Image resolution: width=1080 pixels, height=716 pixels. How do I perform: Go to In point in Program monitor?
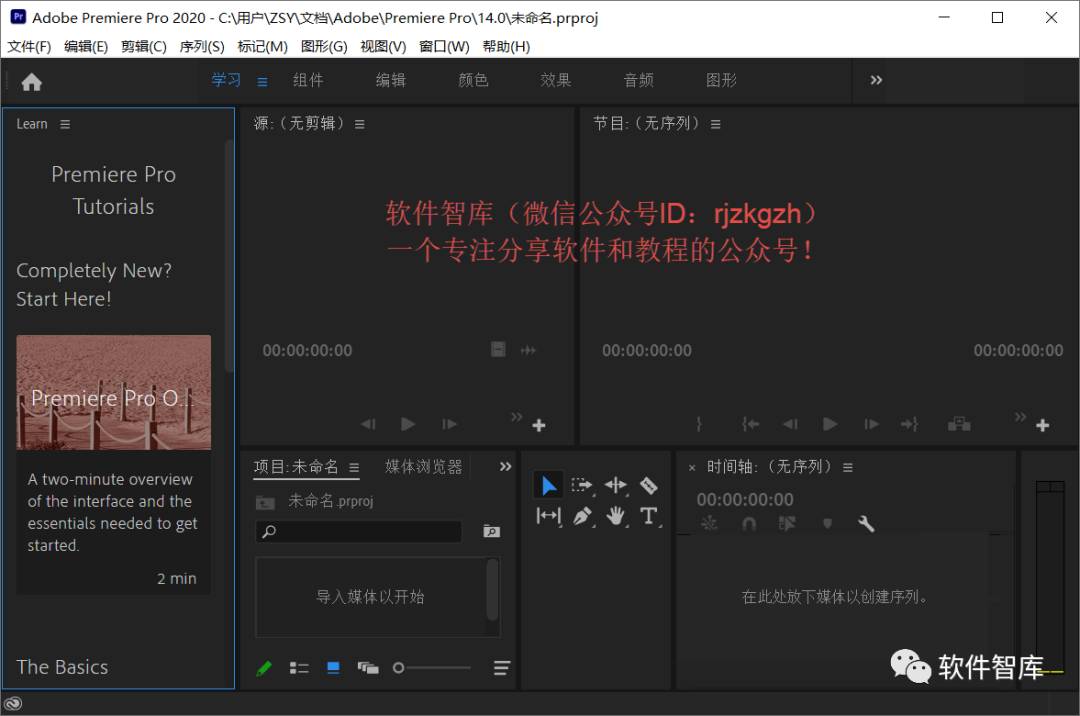pyautogui.click(x=750, y=424)
